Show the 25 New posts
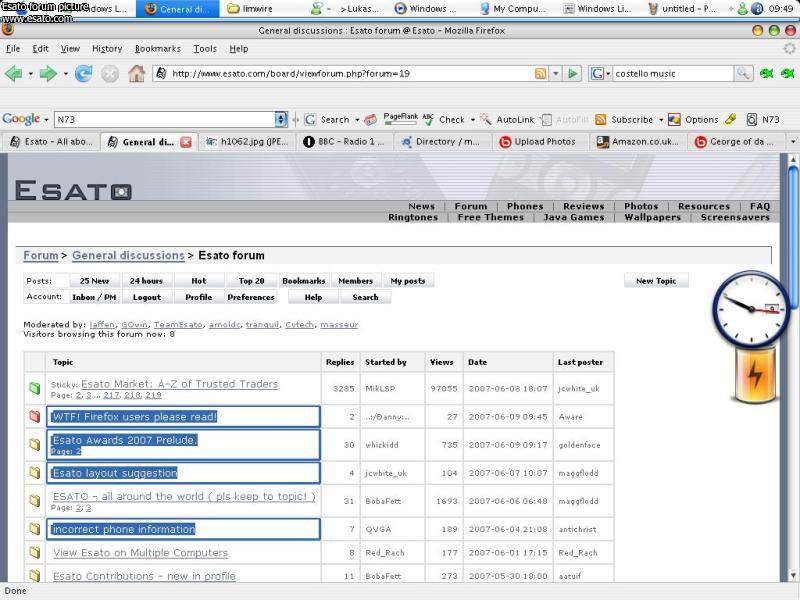 94,281
